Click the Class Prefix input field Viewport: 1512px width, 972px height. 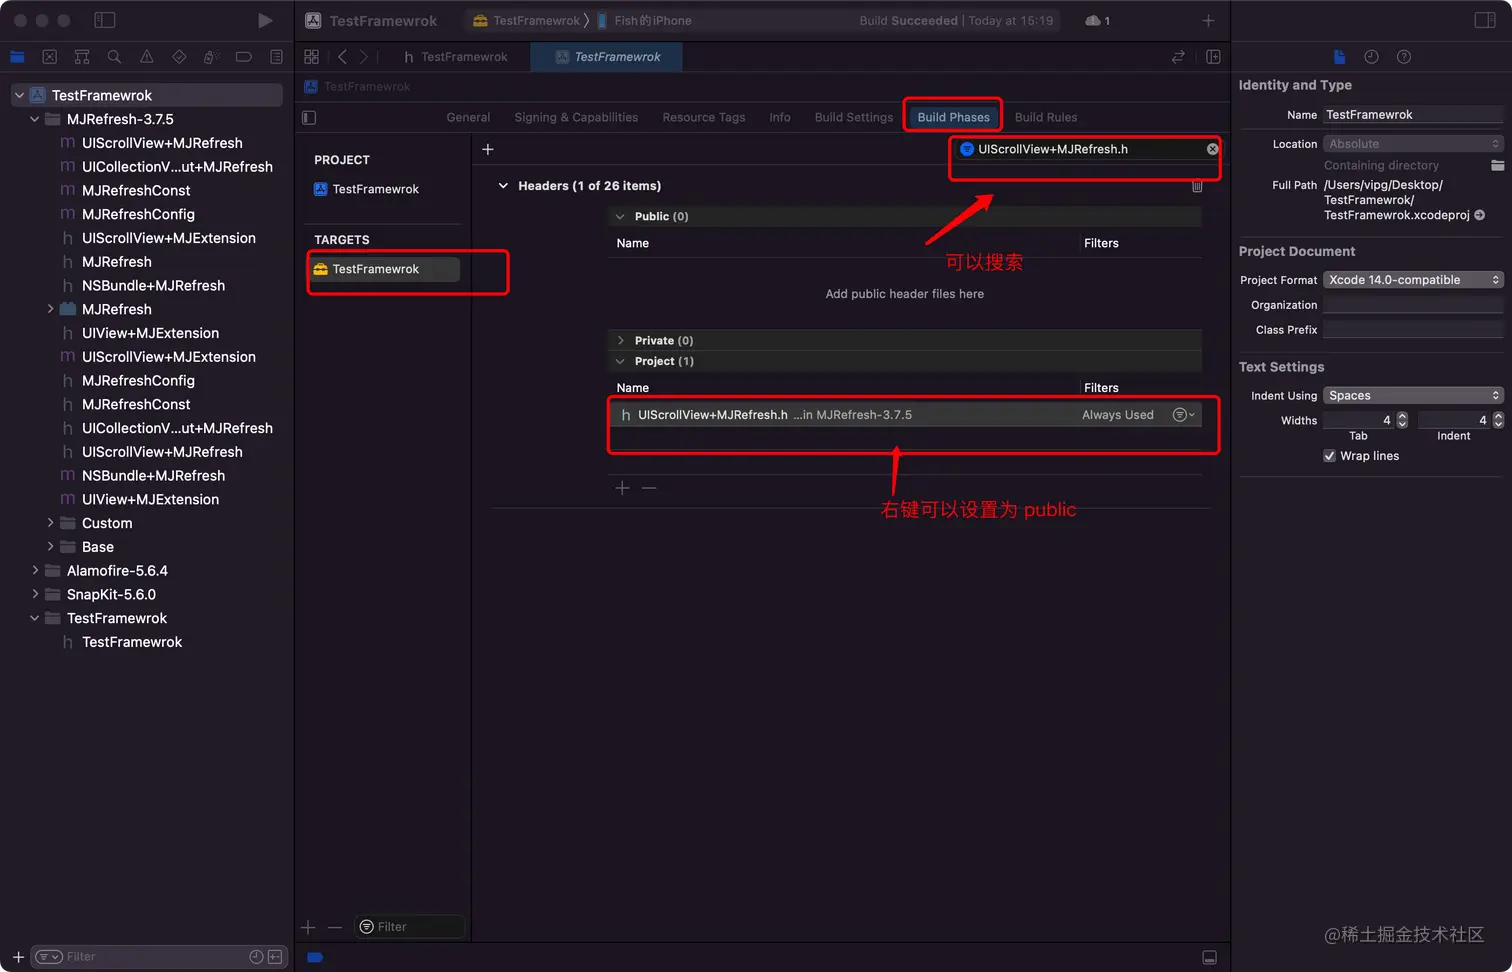click(1413, 330)
